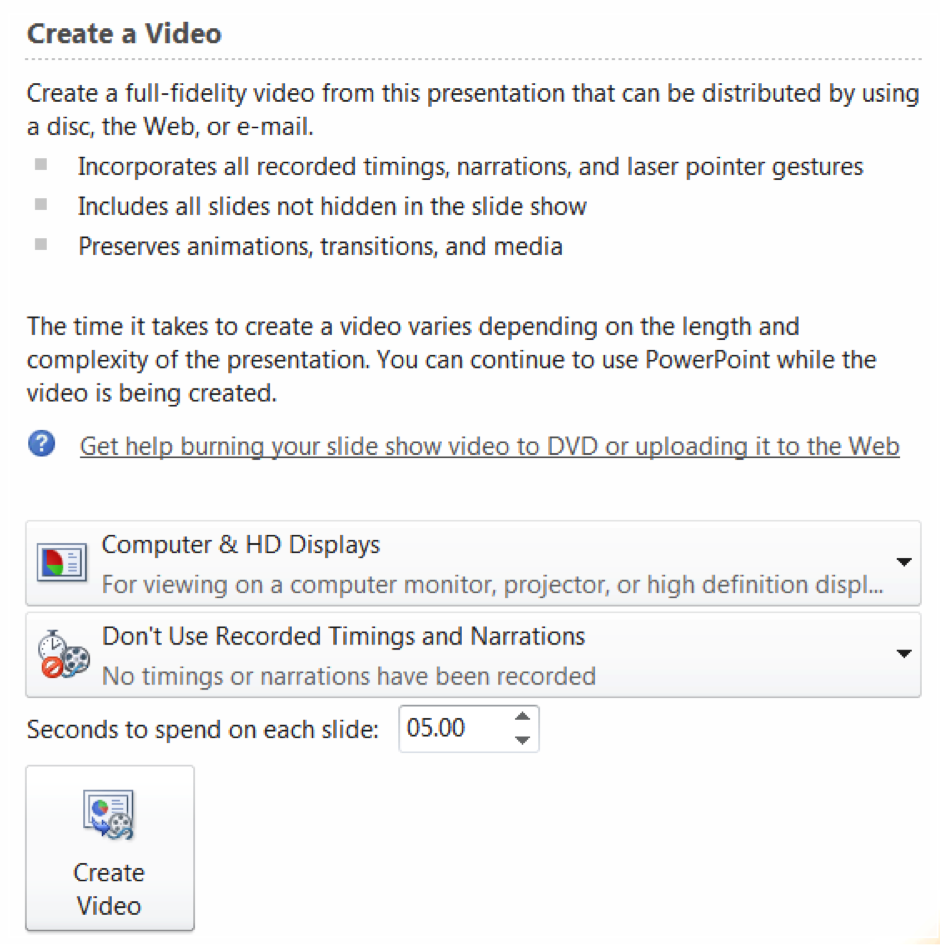941x945 pixels.
Task: Expand the Computer & HD Displays dropdown arrow
Action: pos(904,562)
